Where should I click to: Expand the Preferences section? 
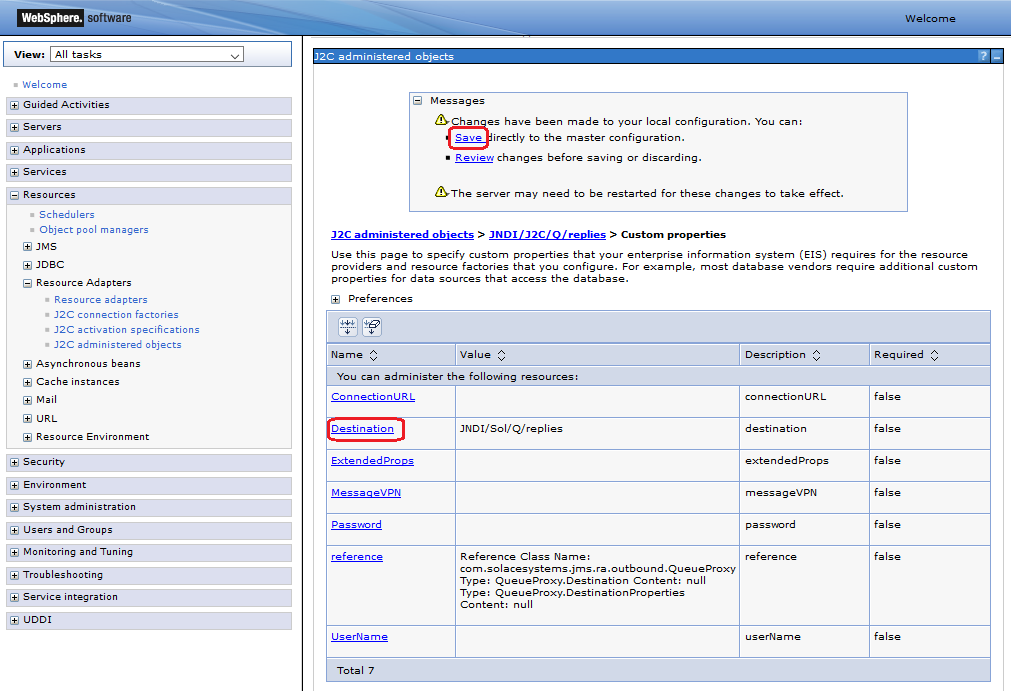pos(336,299)
